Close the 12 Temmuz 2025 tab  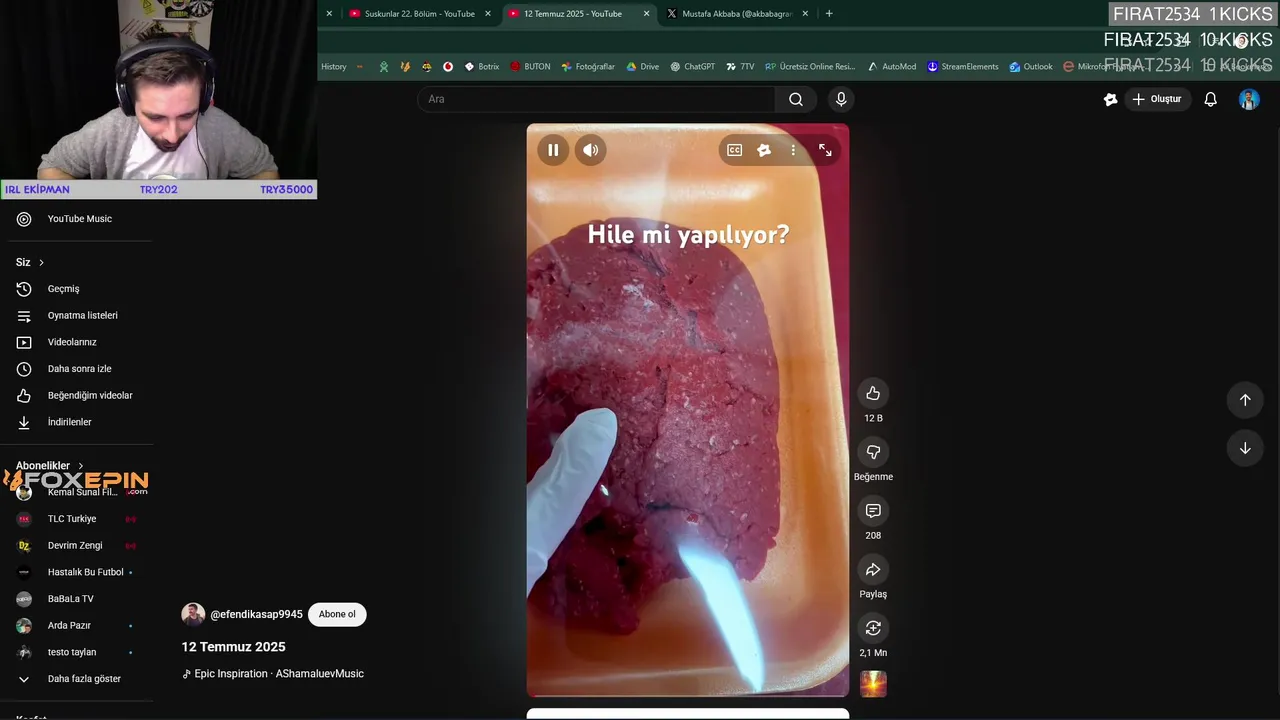coord(646,14)
